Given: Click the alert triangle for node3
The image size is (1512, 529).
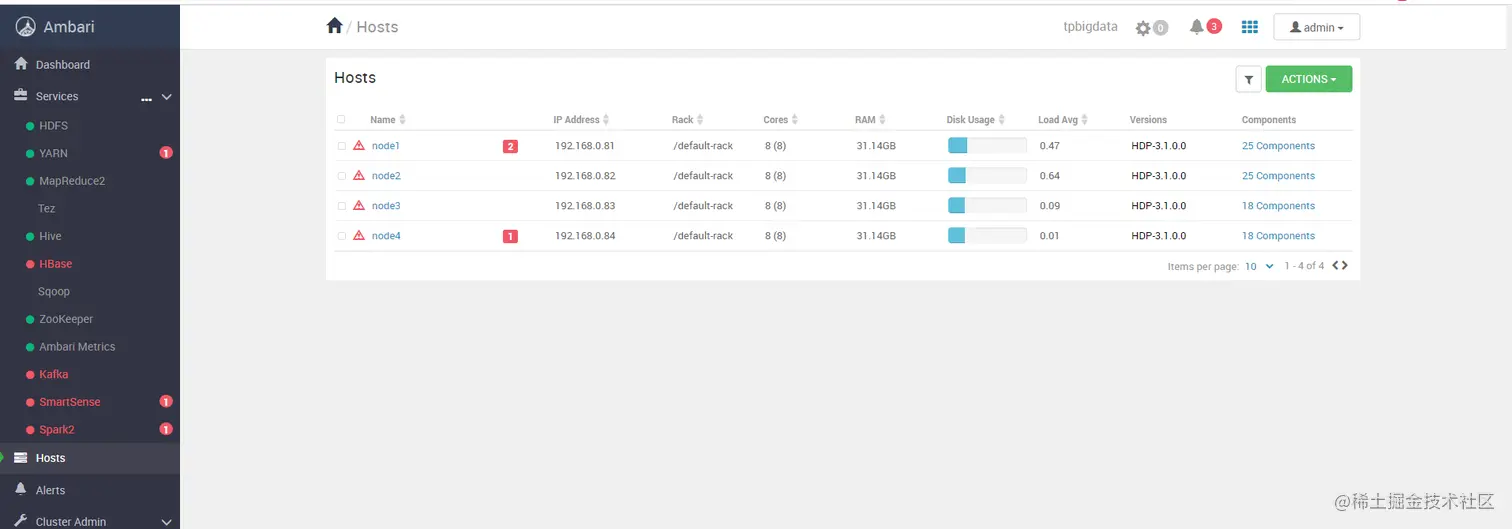Looking at the screenshot, I should click(359, 205).
